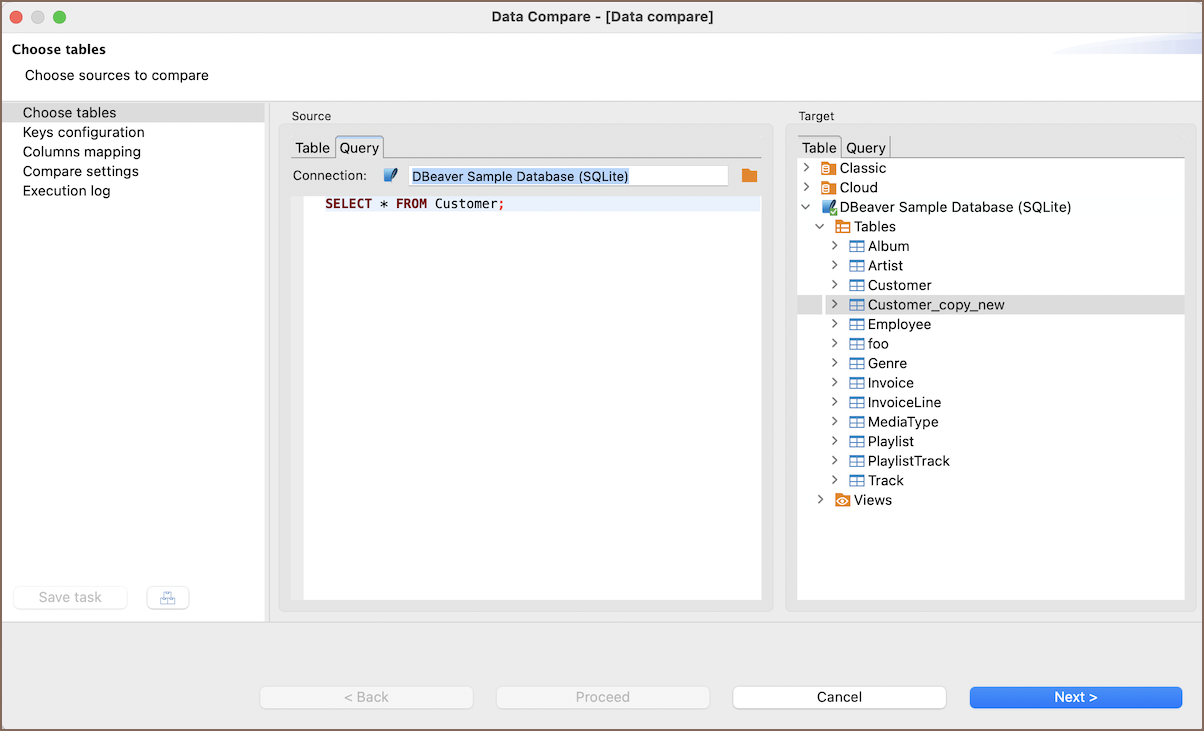The height and width of the screenshot is (731, 1204).
Task: Click the Connection name field
Action: pos(567,176)
